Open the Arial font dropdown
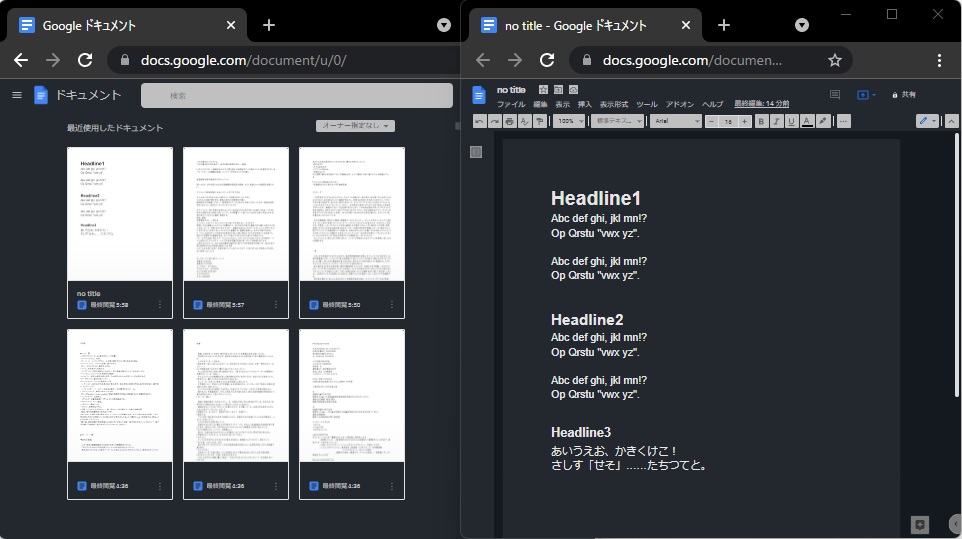Image resolution: width=962 pixels, height=539 pixels. point(675,121)
